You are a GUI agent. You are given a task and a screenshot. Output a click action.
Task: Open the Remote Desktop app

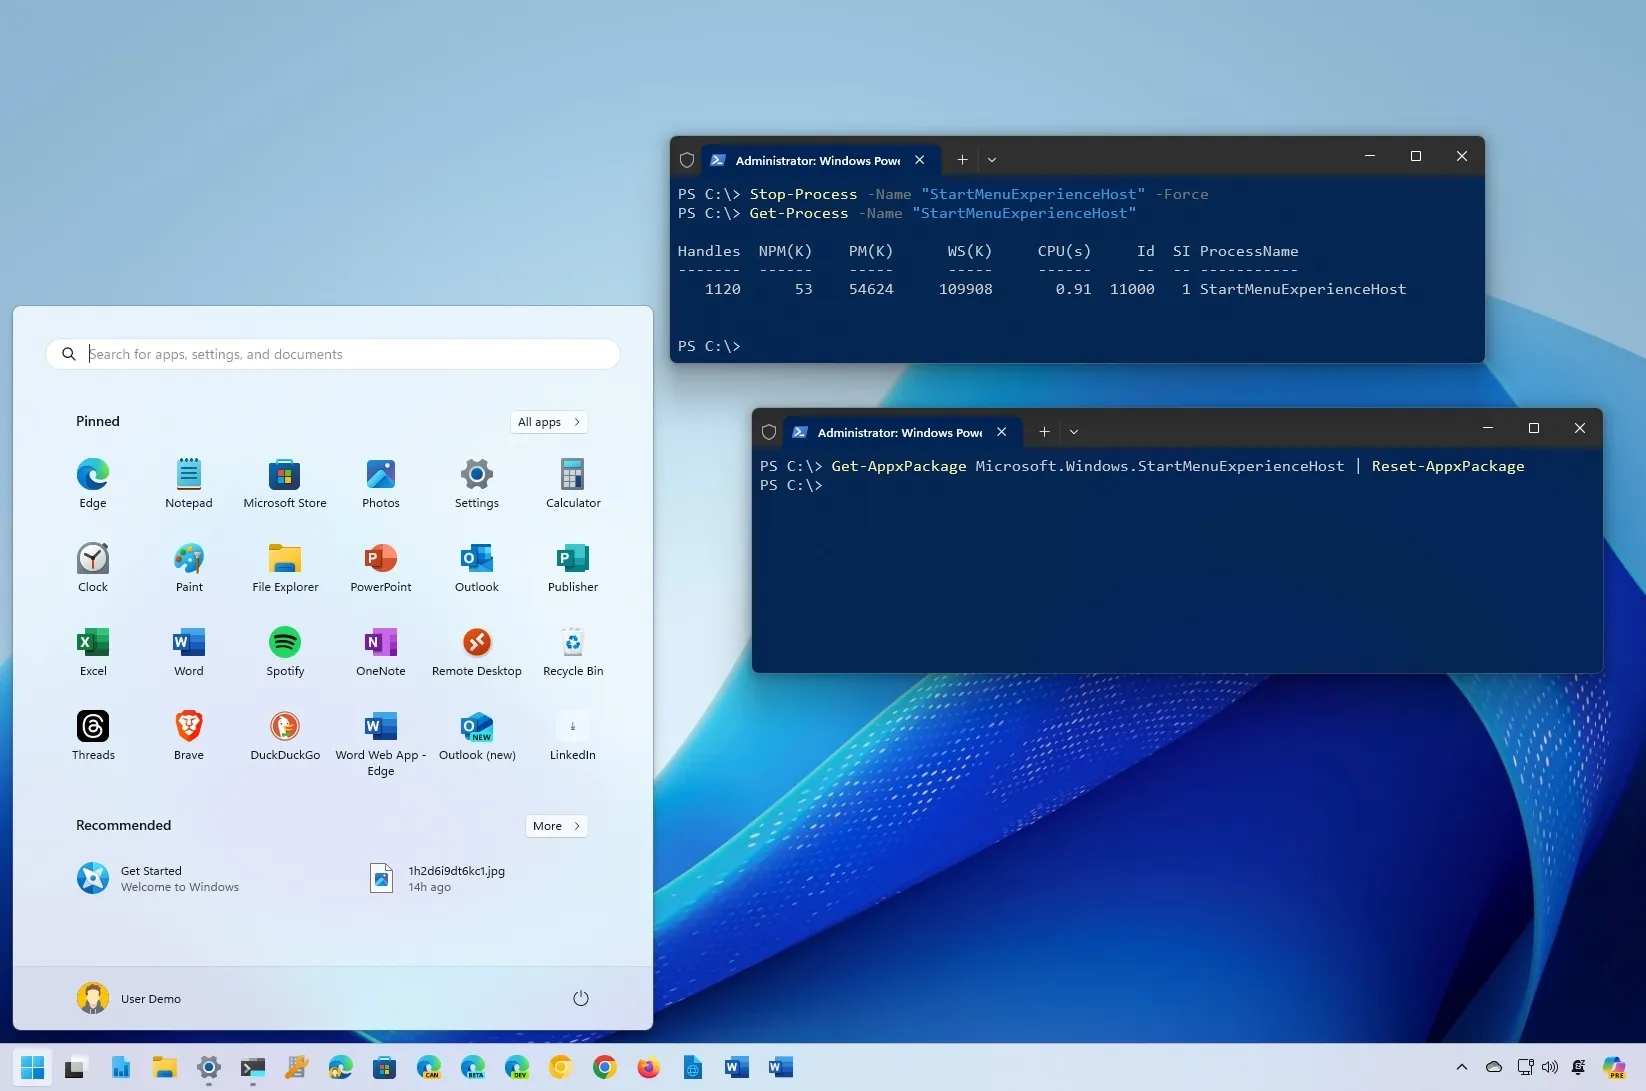(x=477, y=651)
